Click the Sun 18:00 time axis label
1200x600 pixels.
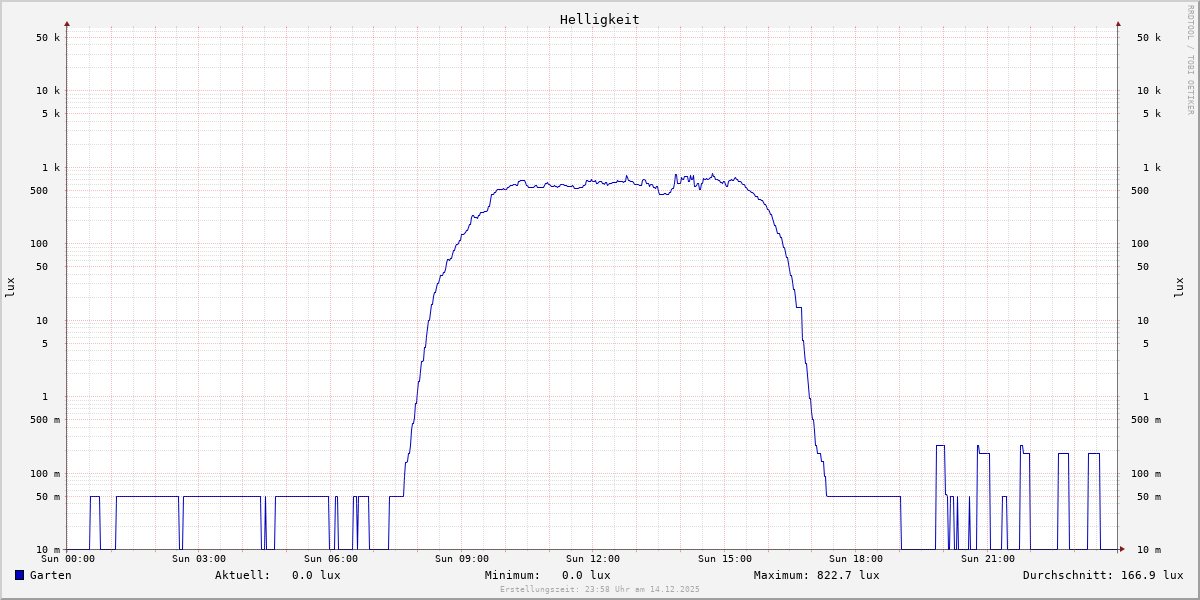856,559
